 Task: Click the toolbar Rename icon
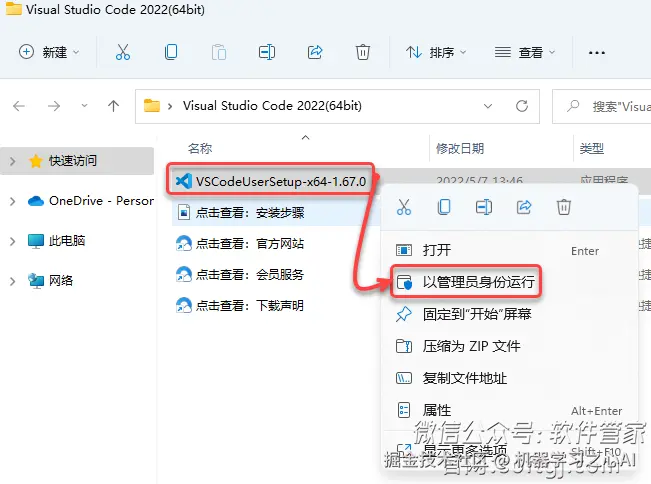(x=267, y=52)
